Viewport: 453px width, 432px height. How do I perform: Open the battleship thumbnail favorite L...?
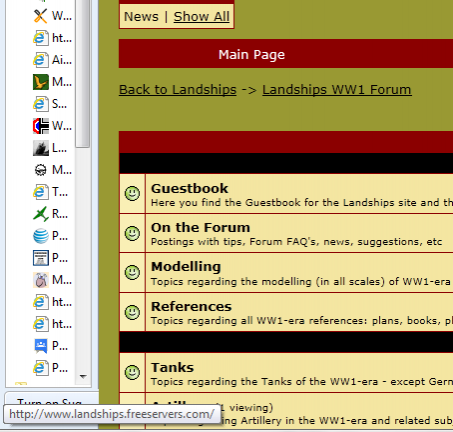pyautogui.click(x=50, y=148)
